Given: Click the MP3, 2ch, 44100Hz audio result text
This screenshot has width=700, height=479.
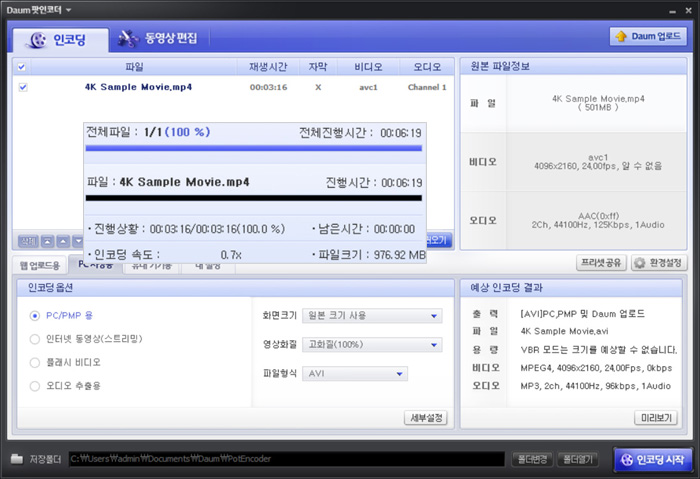Looking at the screenshot, I should (x=596, y=386).
